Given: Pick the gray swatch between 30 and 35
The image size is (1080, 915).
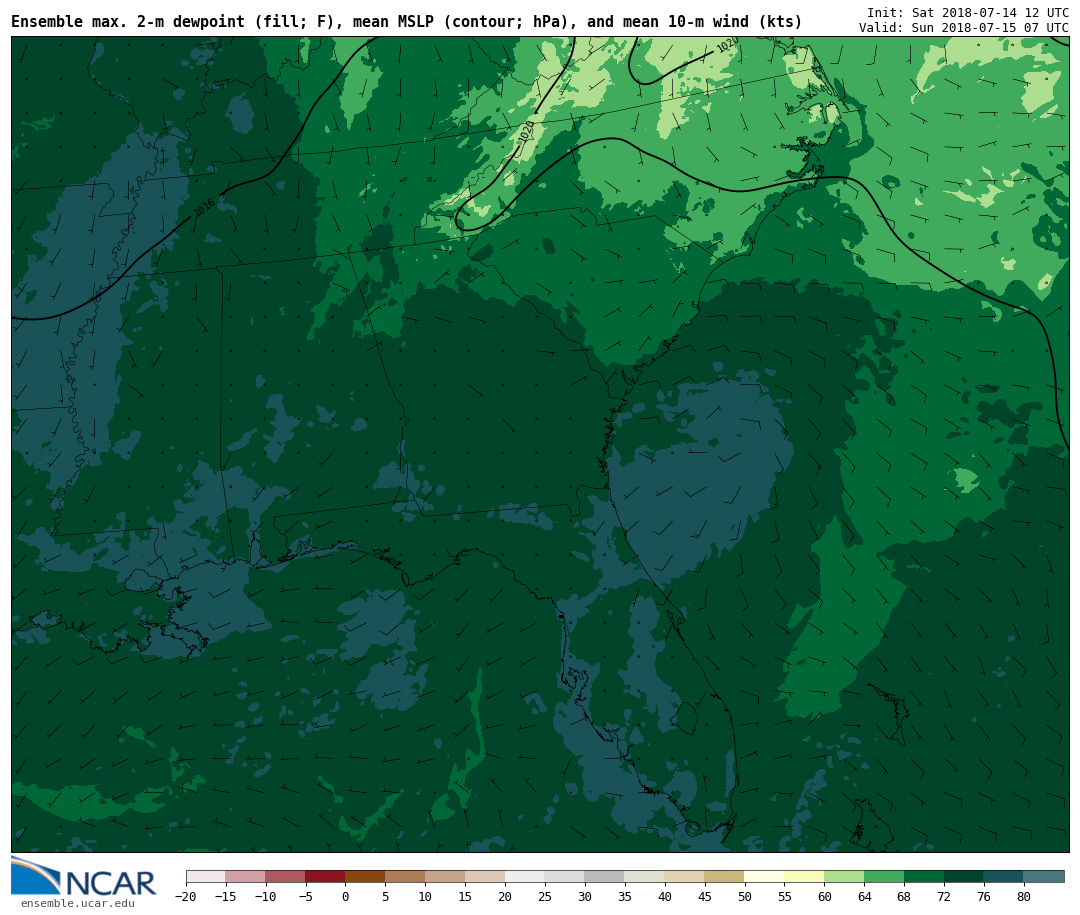Looking at the screenshot, I should tap(604, 876).
